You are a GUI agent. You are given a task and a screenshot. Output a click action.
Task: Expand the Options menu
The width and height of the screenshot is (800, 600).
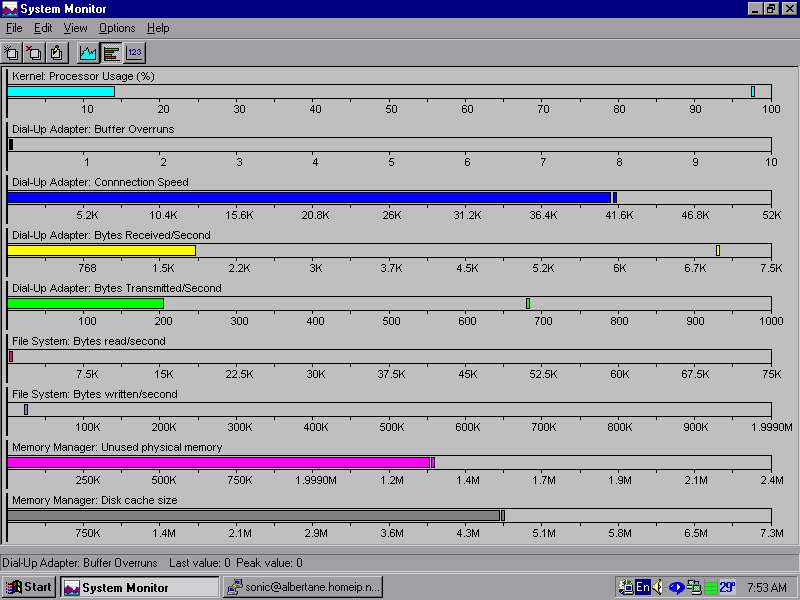tap(117, 28)
